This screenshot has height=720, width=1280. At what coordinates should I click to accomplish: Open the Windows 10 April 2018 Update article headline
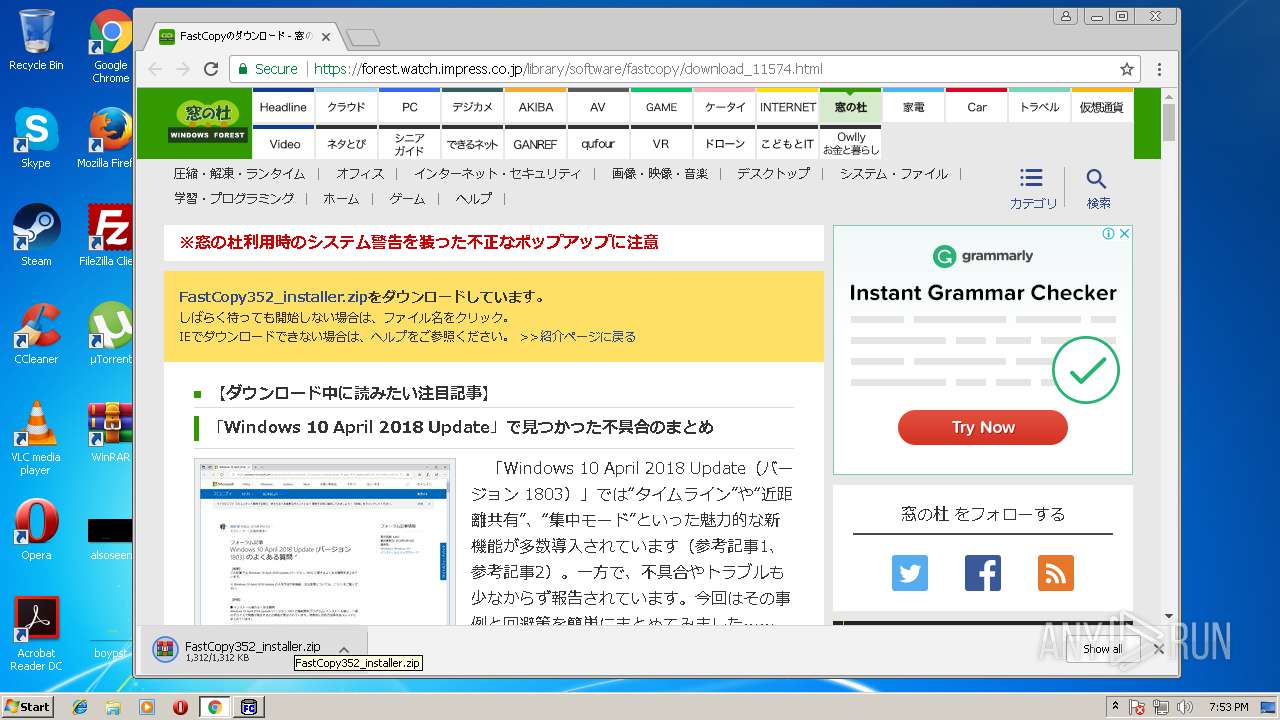463,427
